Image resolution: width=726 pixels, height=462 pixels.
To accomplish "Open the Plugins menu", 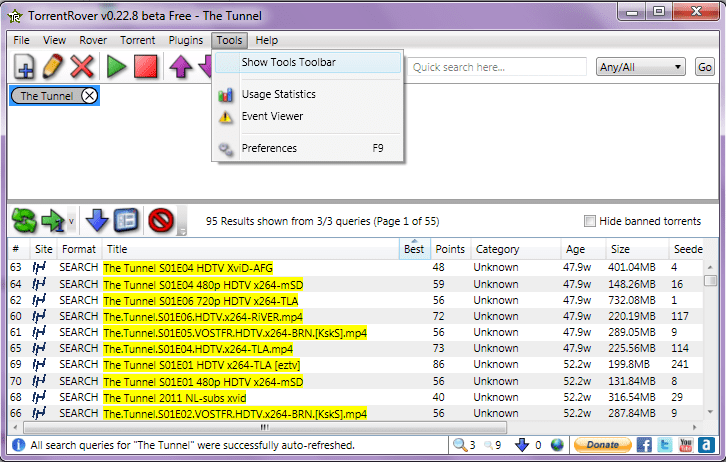I will click(x=185, y=40).
